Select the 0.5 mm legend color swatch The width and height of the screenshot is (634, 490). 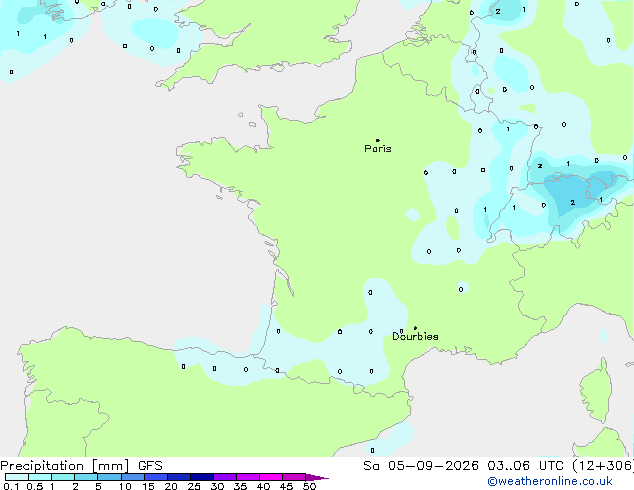[40, 477]
